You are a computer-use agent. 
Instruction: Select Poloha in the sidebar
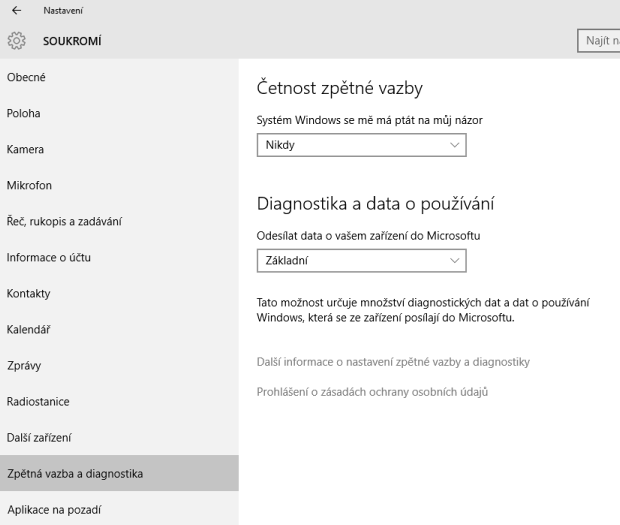(x=24, y=113)
